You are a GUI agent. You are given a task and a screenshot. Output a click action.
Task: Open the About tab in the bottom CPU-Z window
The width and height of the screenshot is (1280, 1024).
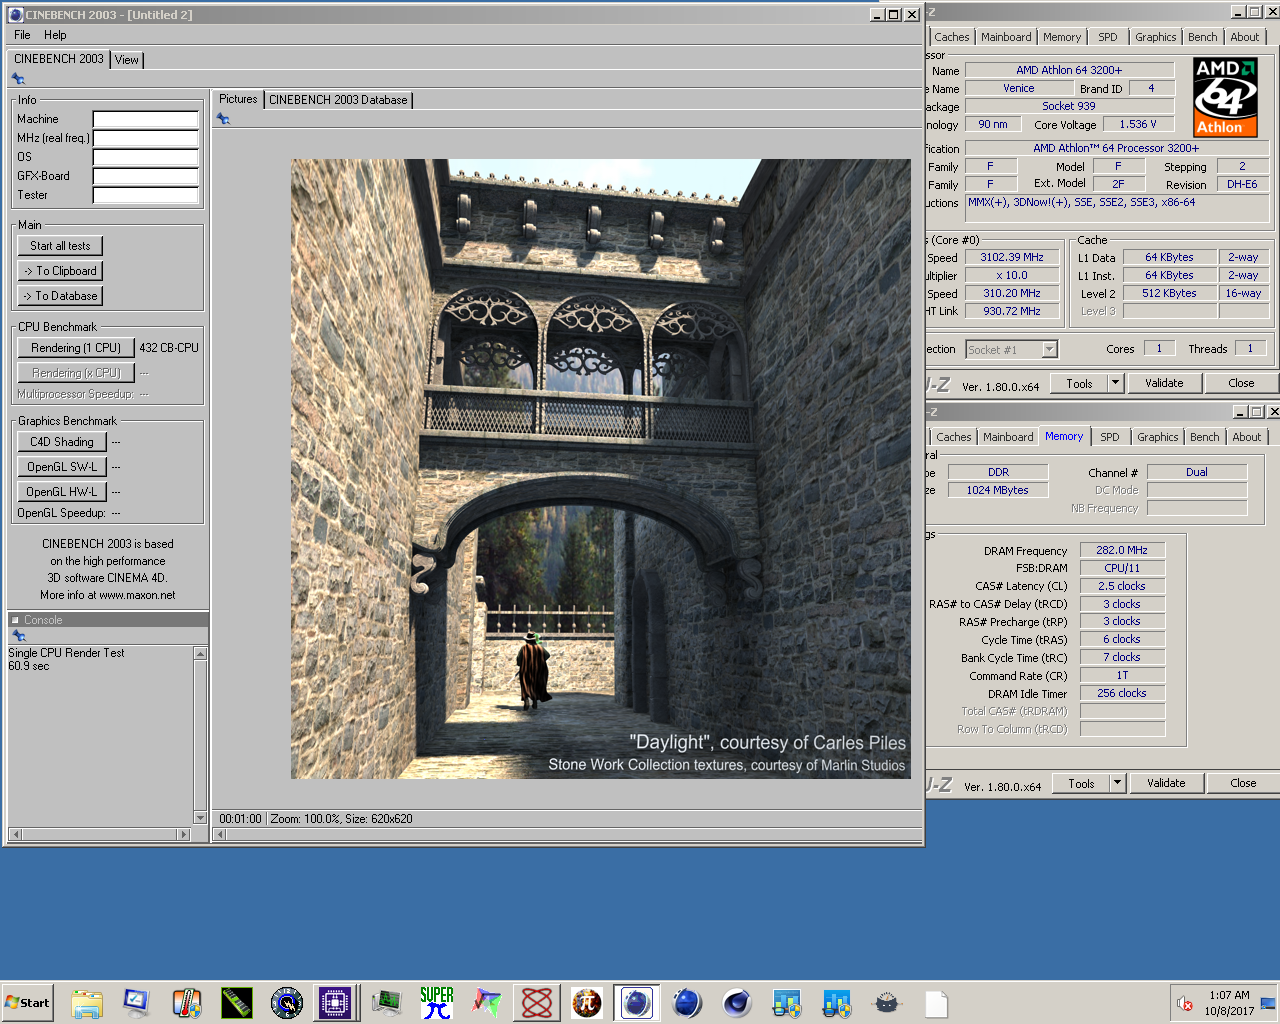click(x=1247, y=437)
